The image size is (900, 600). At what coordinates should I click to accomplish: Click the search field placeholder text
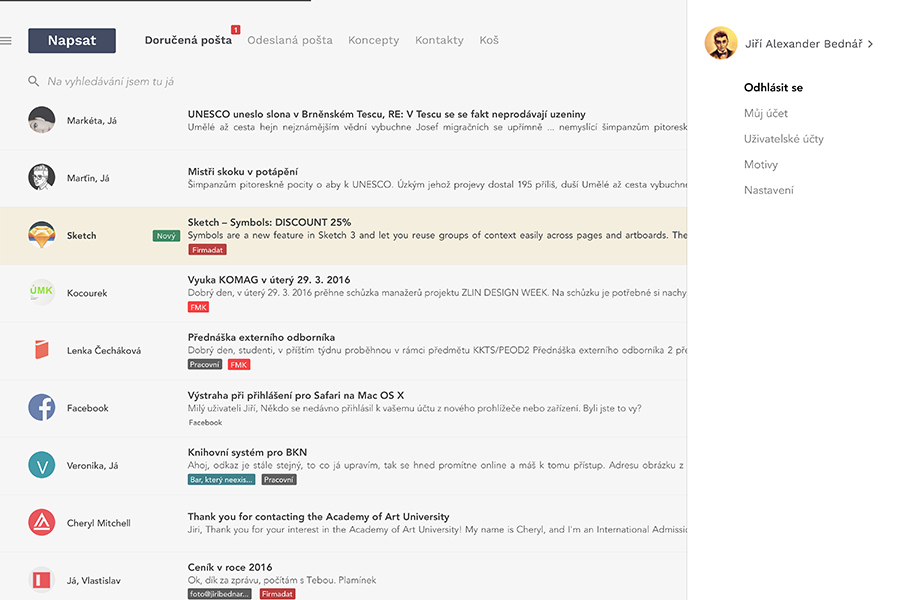tap(111, 81)
